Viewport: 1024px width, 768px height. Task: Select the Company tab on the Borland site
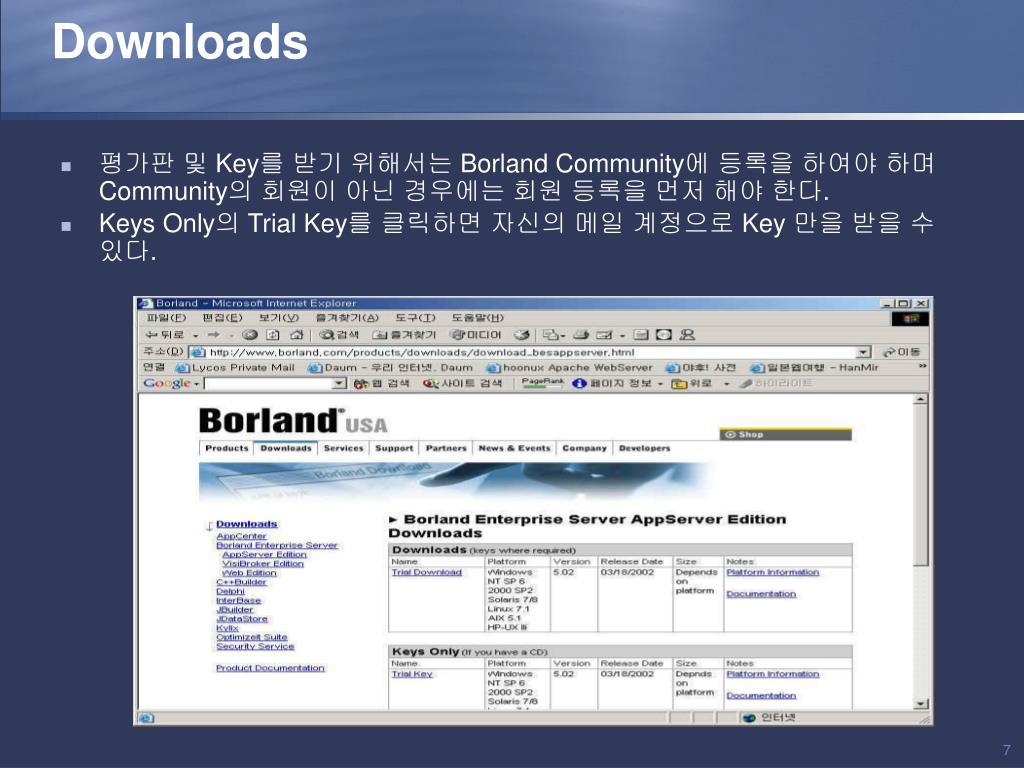[x=584, y=448]
